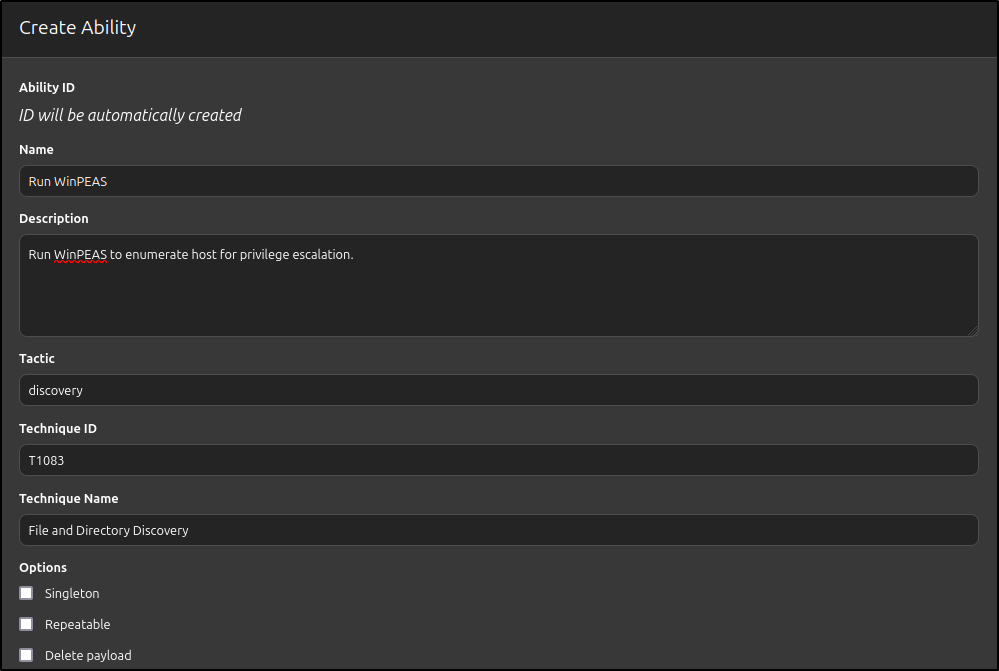This screenshot has width=999, height=671.
Task: Click the Technique ID field with T1083
Action: 499,460
